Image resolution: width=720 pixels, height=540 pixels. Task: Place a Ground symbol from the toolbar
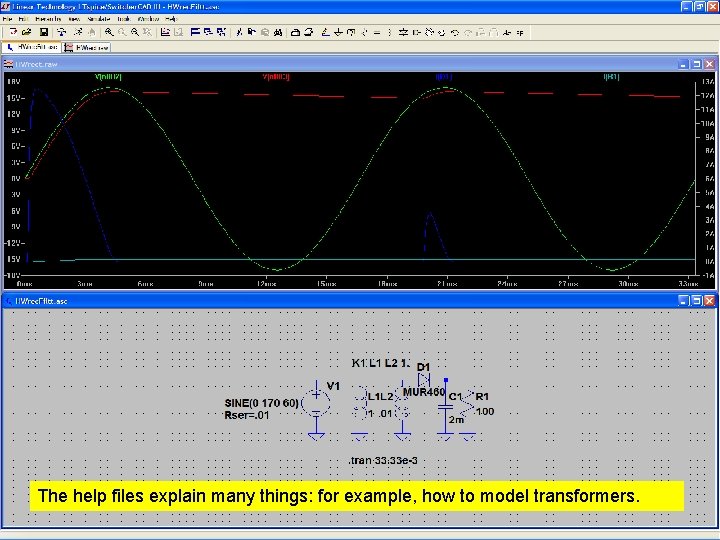point(338,32)
